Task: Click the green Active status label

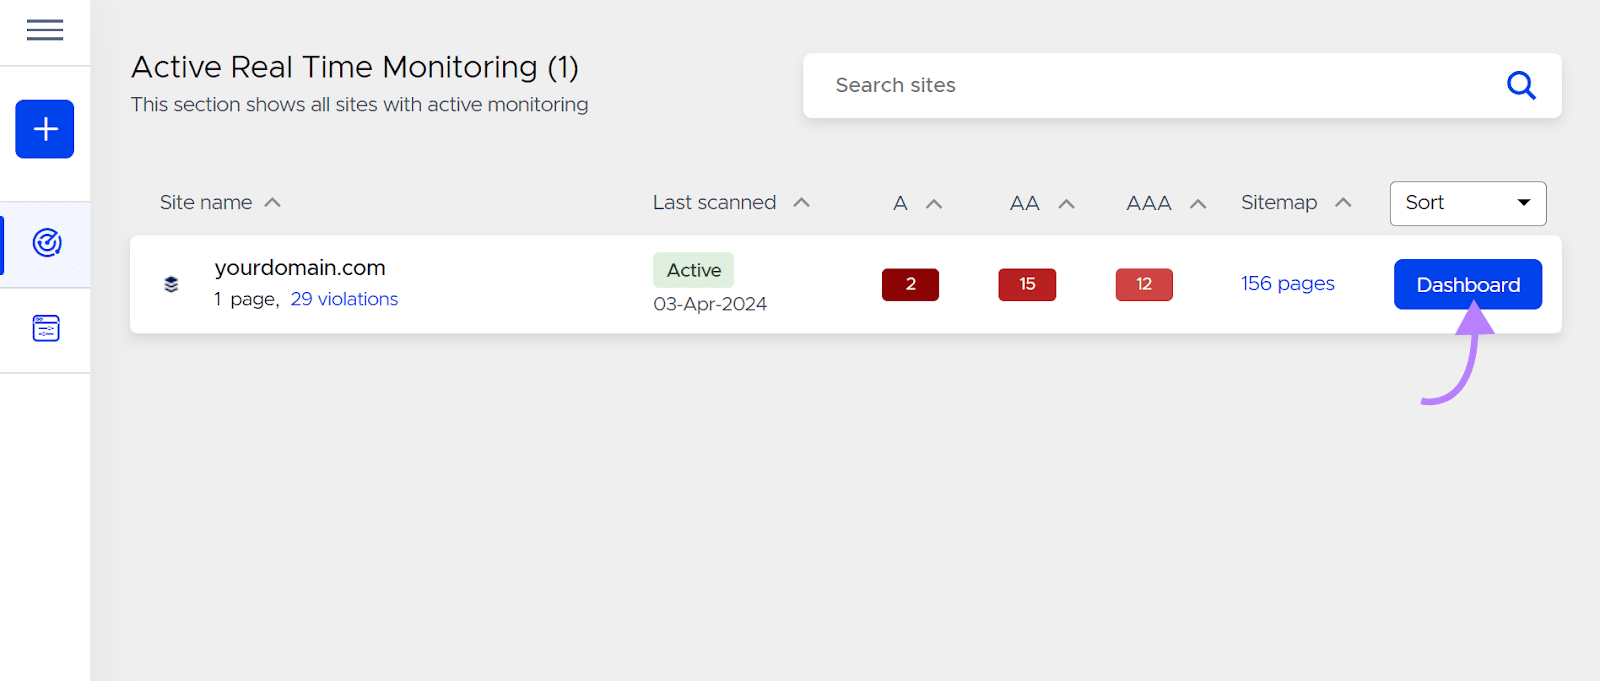Action: pyautogui.click(x=694, y=270)
